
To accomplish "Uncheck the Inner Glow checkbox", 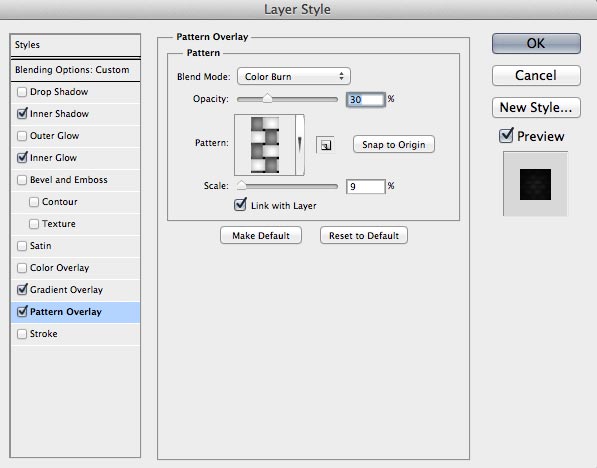I will pyautogui.click(x=22, y=158).
